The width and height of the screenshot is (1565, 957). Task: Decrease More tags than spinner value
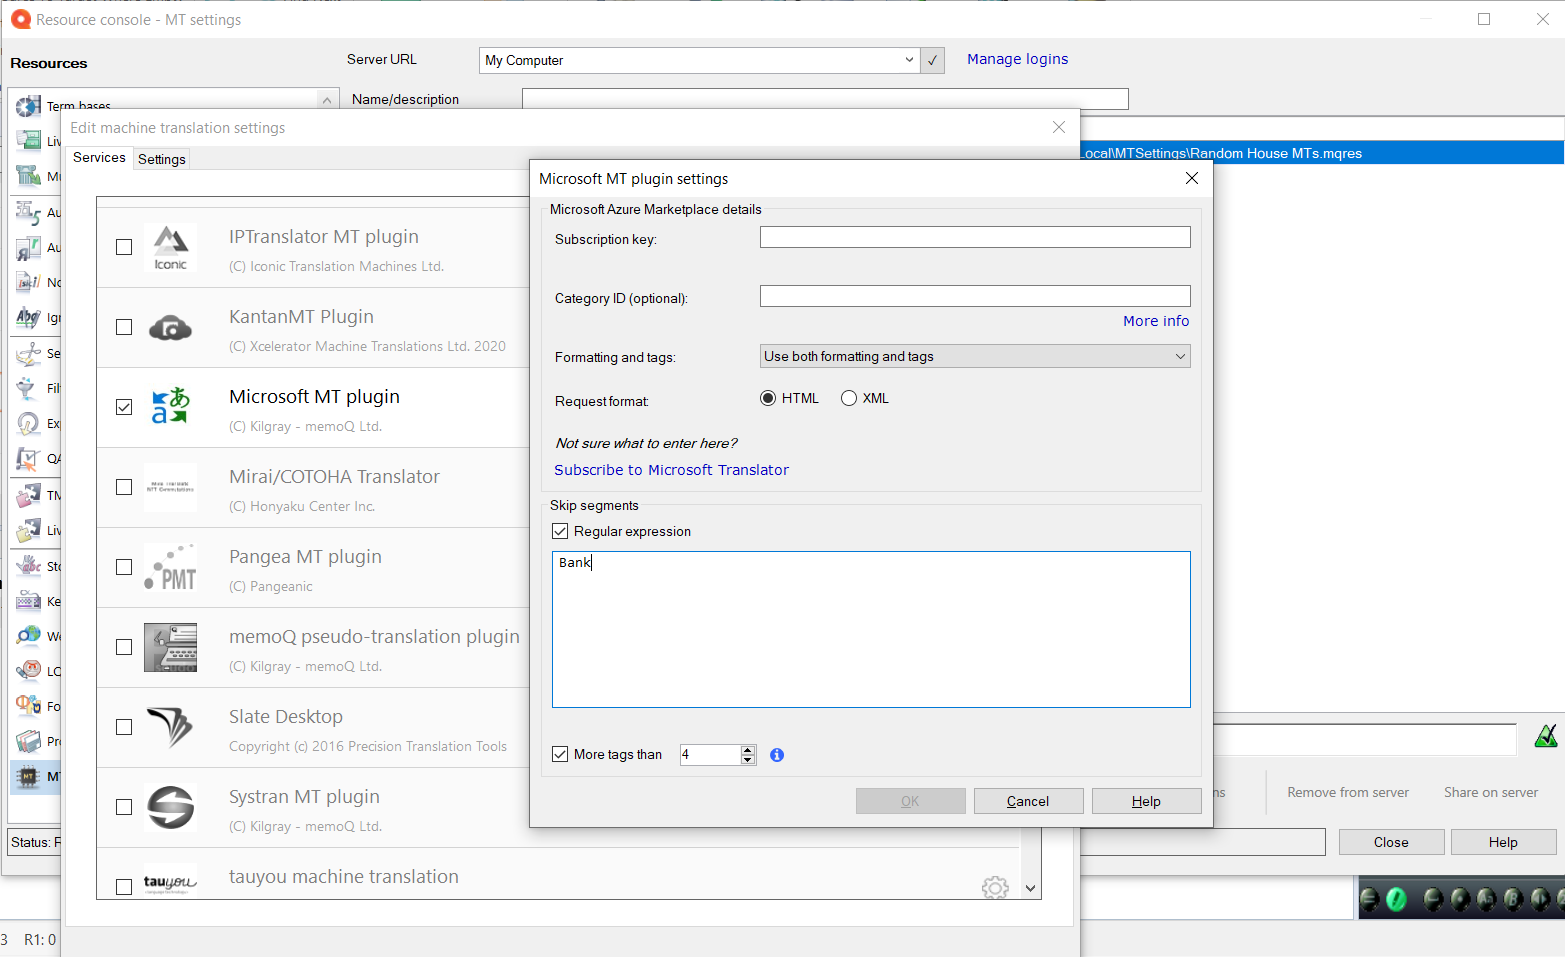pos(748,760)
